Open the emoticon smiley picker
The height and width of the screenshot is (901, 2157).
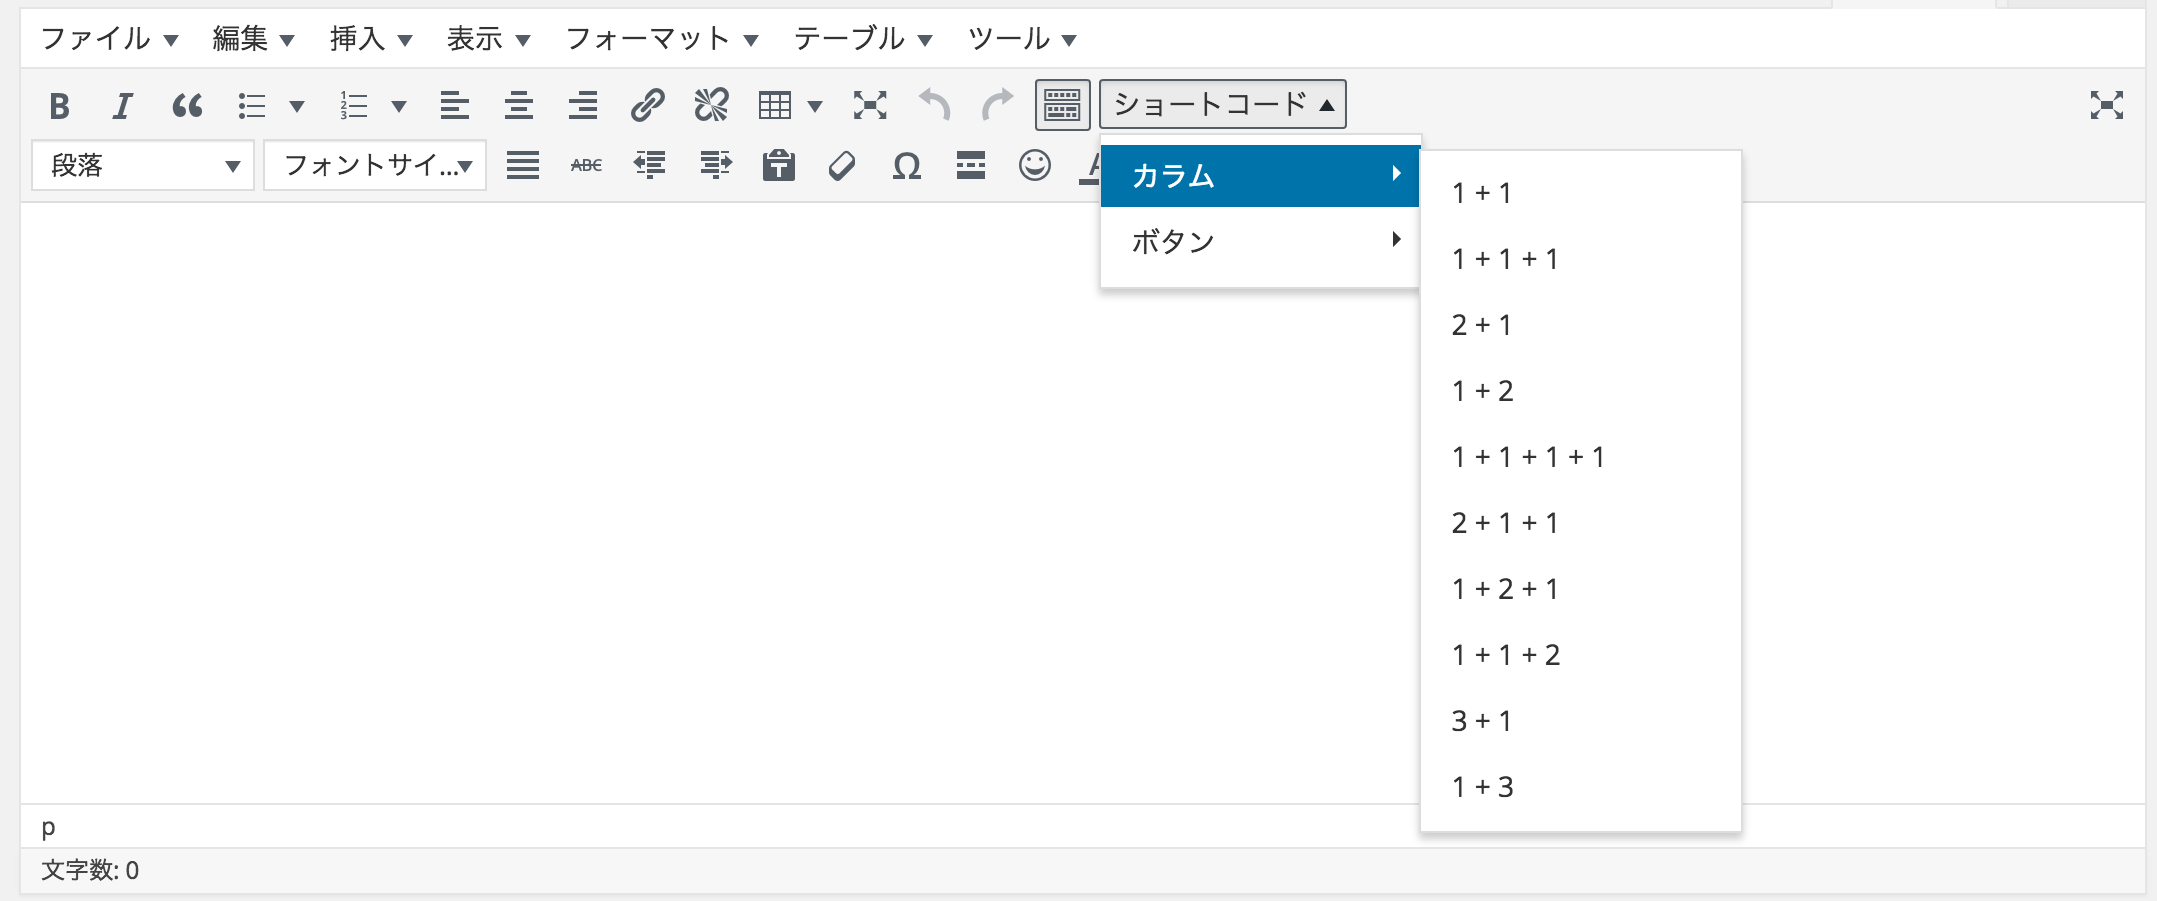pyautogui.click(x=1034, y=165)
